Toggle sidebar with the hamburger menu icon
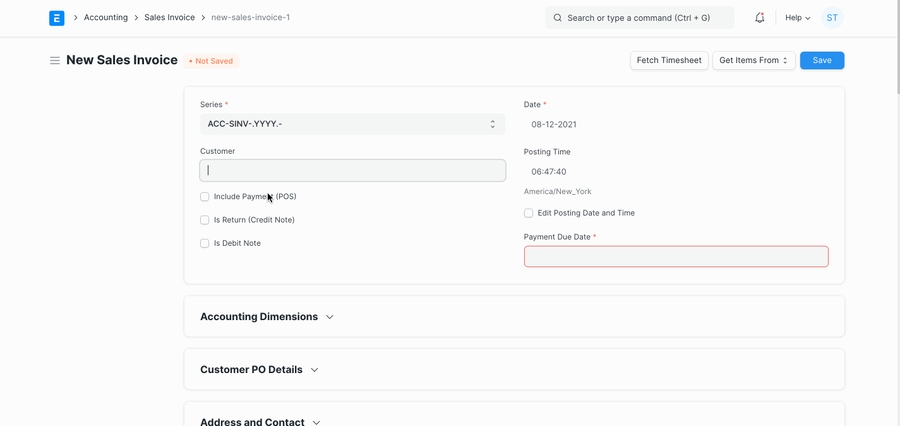900x426 pixels. [55, 61]
